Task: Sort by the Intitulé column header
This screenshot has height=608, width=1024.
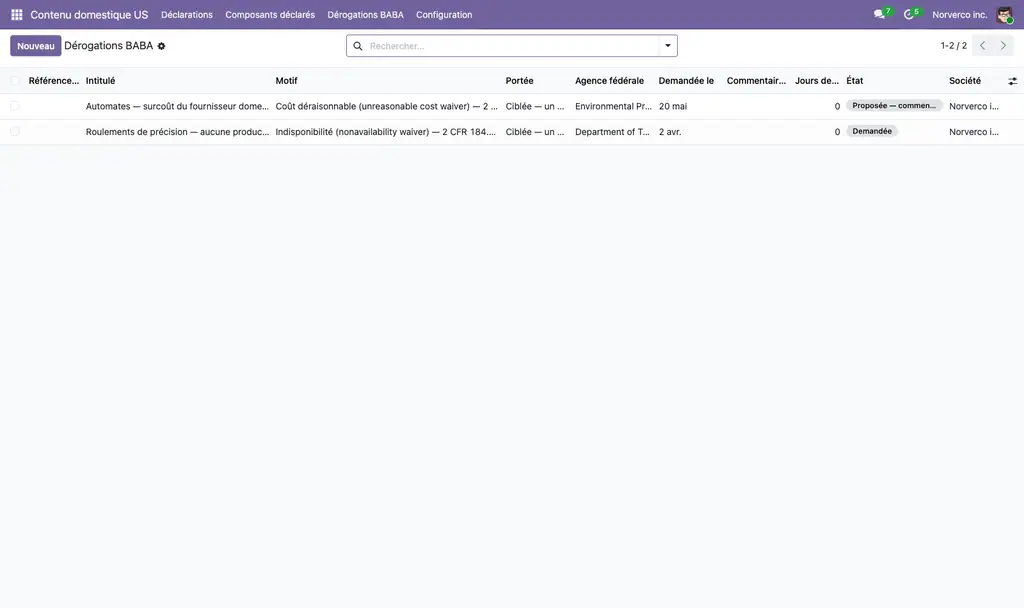Action: click(x=101, y=81)
